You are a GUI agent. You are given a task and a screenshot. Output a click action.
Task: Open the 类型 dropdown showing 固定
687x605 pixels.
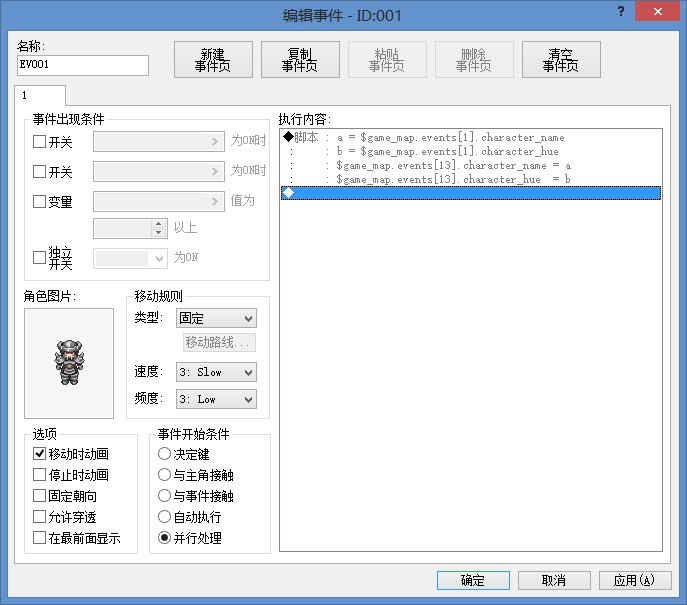pyautogui.click(x=216, y=318)
